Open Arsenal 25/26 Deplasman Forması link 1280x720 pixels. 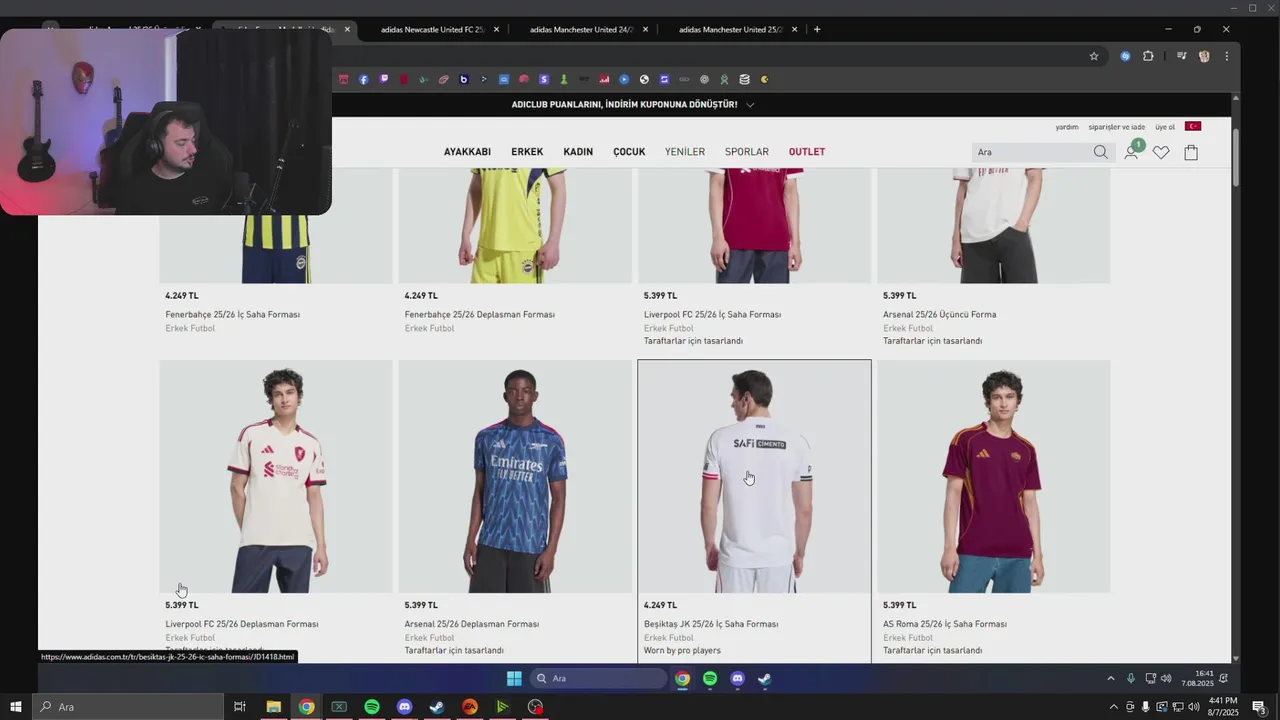(x=471, y=624)
